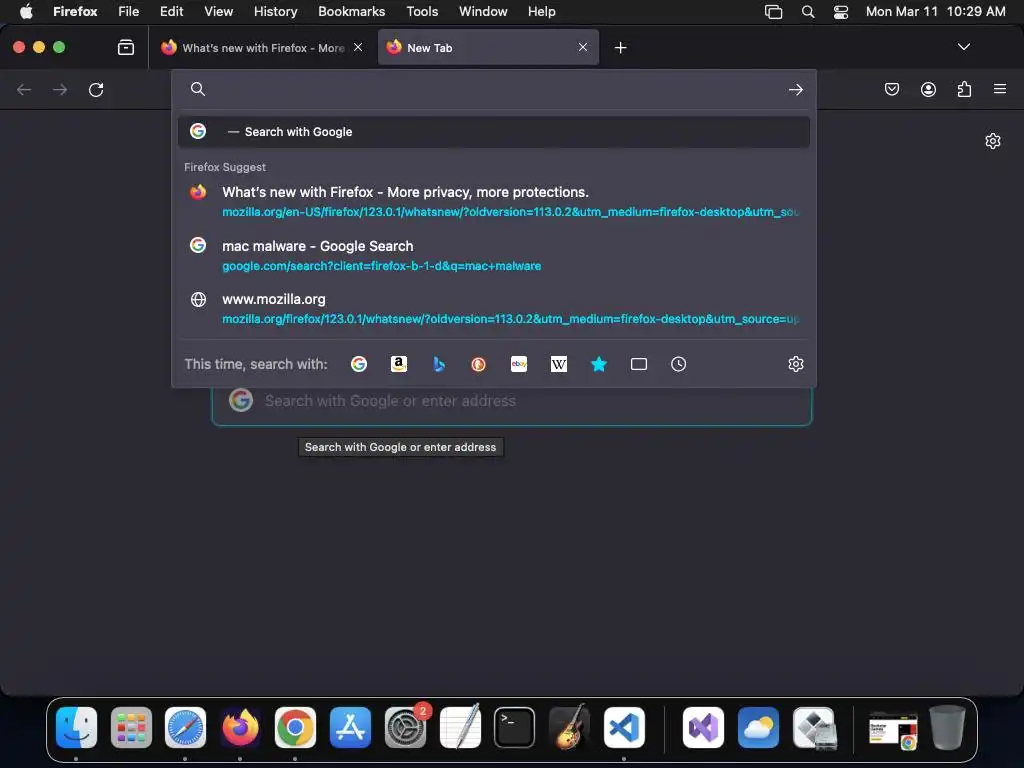Open App Store from the dock
The image size is (1024, 768).
350,728
